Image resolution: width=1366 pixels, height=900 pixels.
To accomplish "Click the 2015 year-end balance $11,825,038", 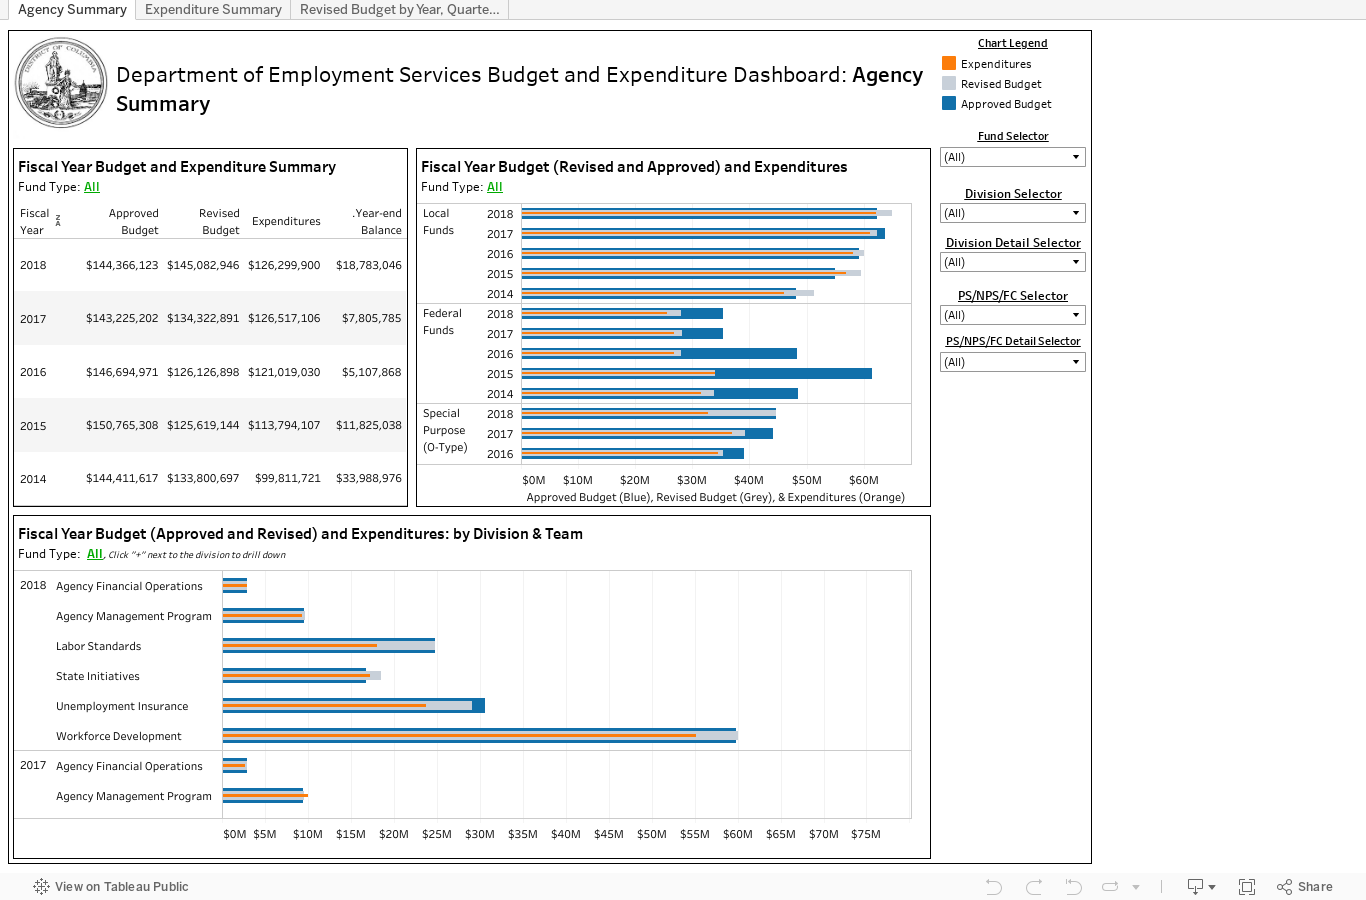I will click(x=369, y=425).
